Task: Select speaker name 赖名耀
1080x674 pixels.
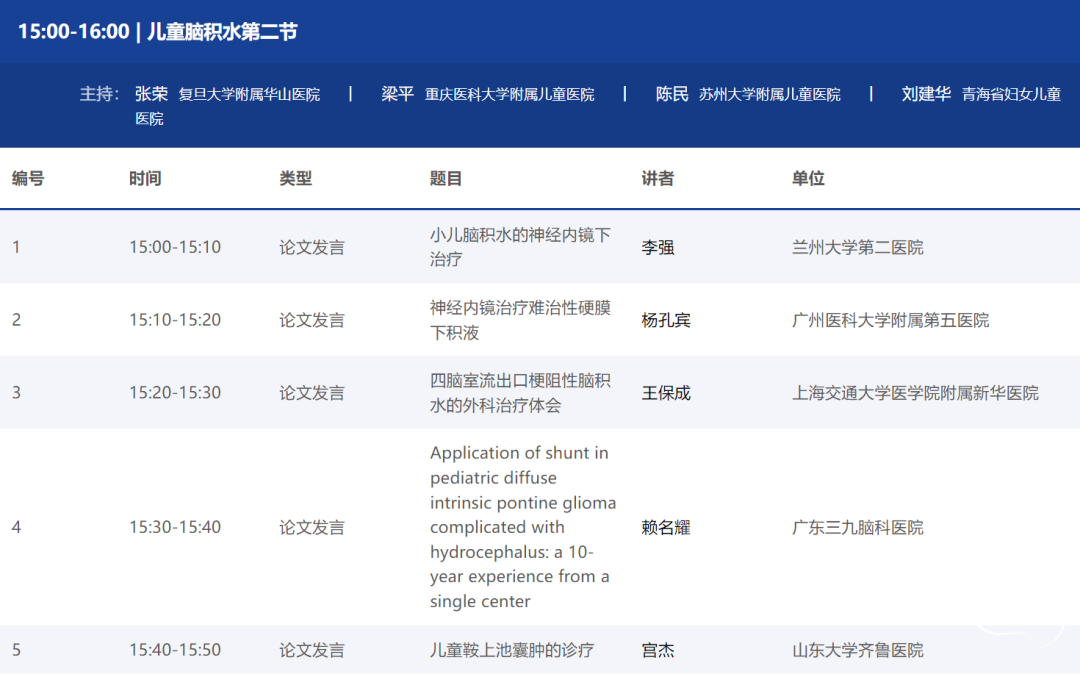Action: (665, 527)
